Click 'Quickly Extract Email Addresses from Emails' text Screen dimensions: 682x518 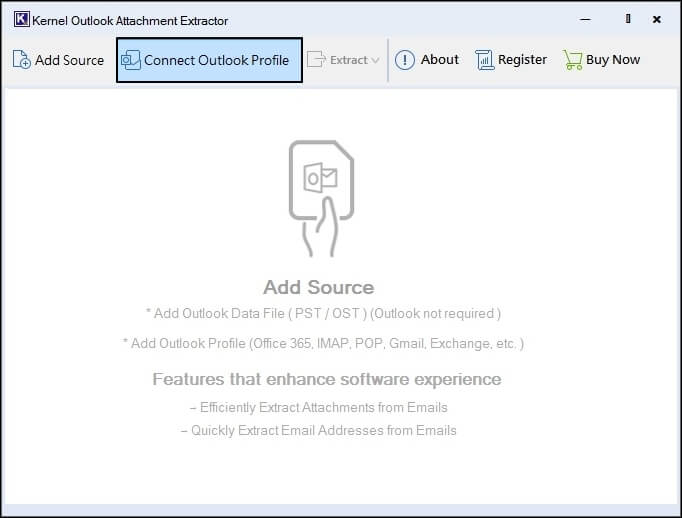point(319,431)
